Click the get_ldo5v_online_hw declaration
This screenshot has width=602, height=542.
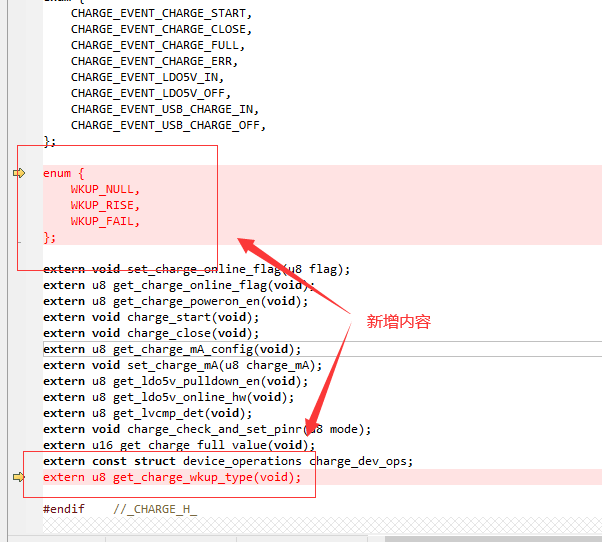[x=169, y=397]
